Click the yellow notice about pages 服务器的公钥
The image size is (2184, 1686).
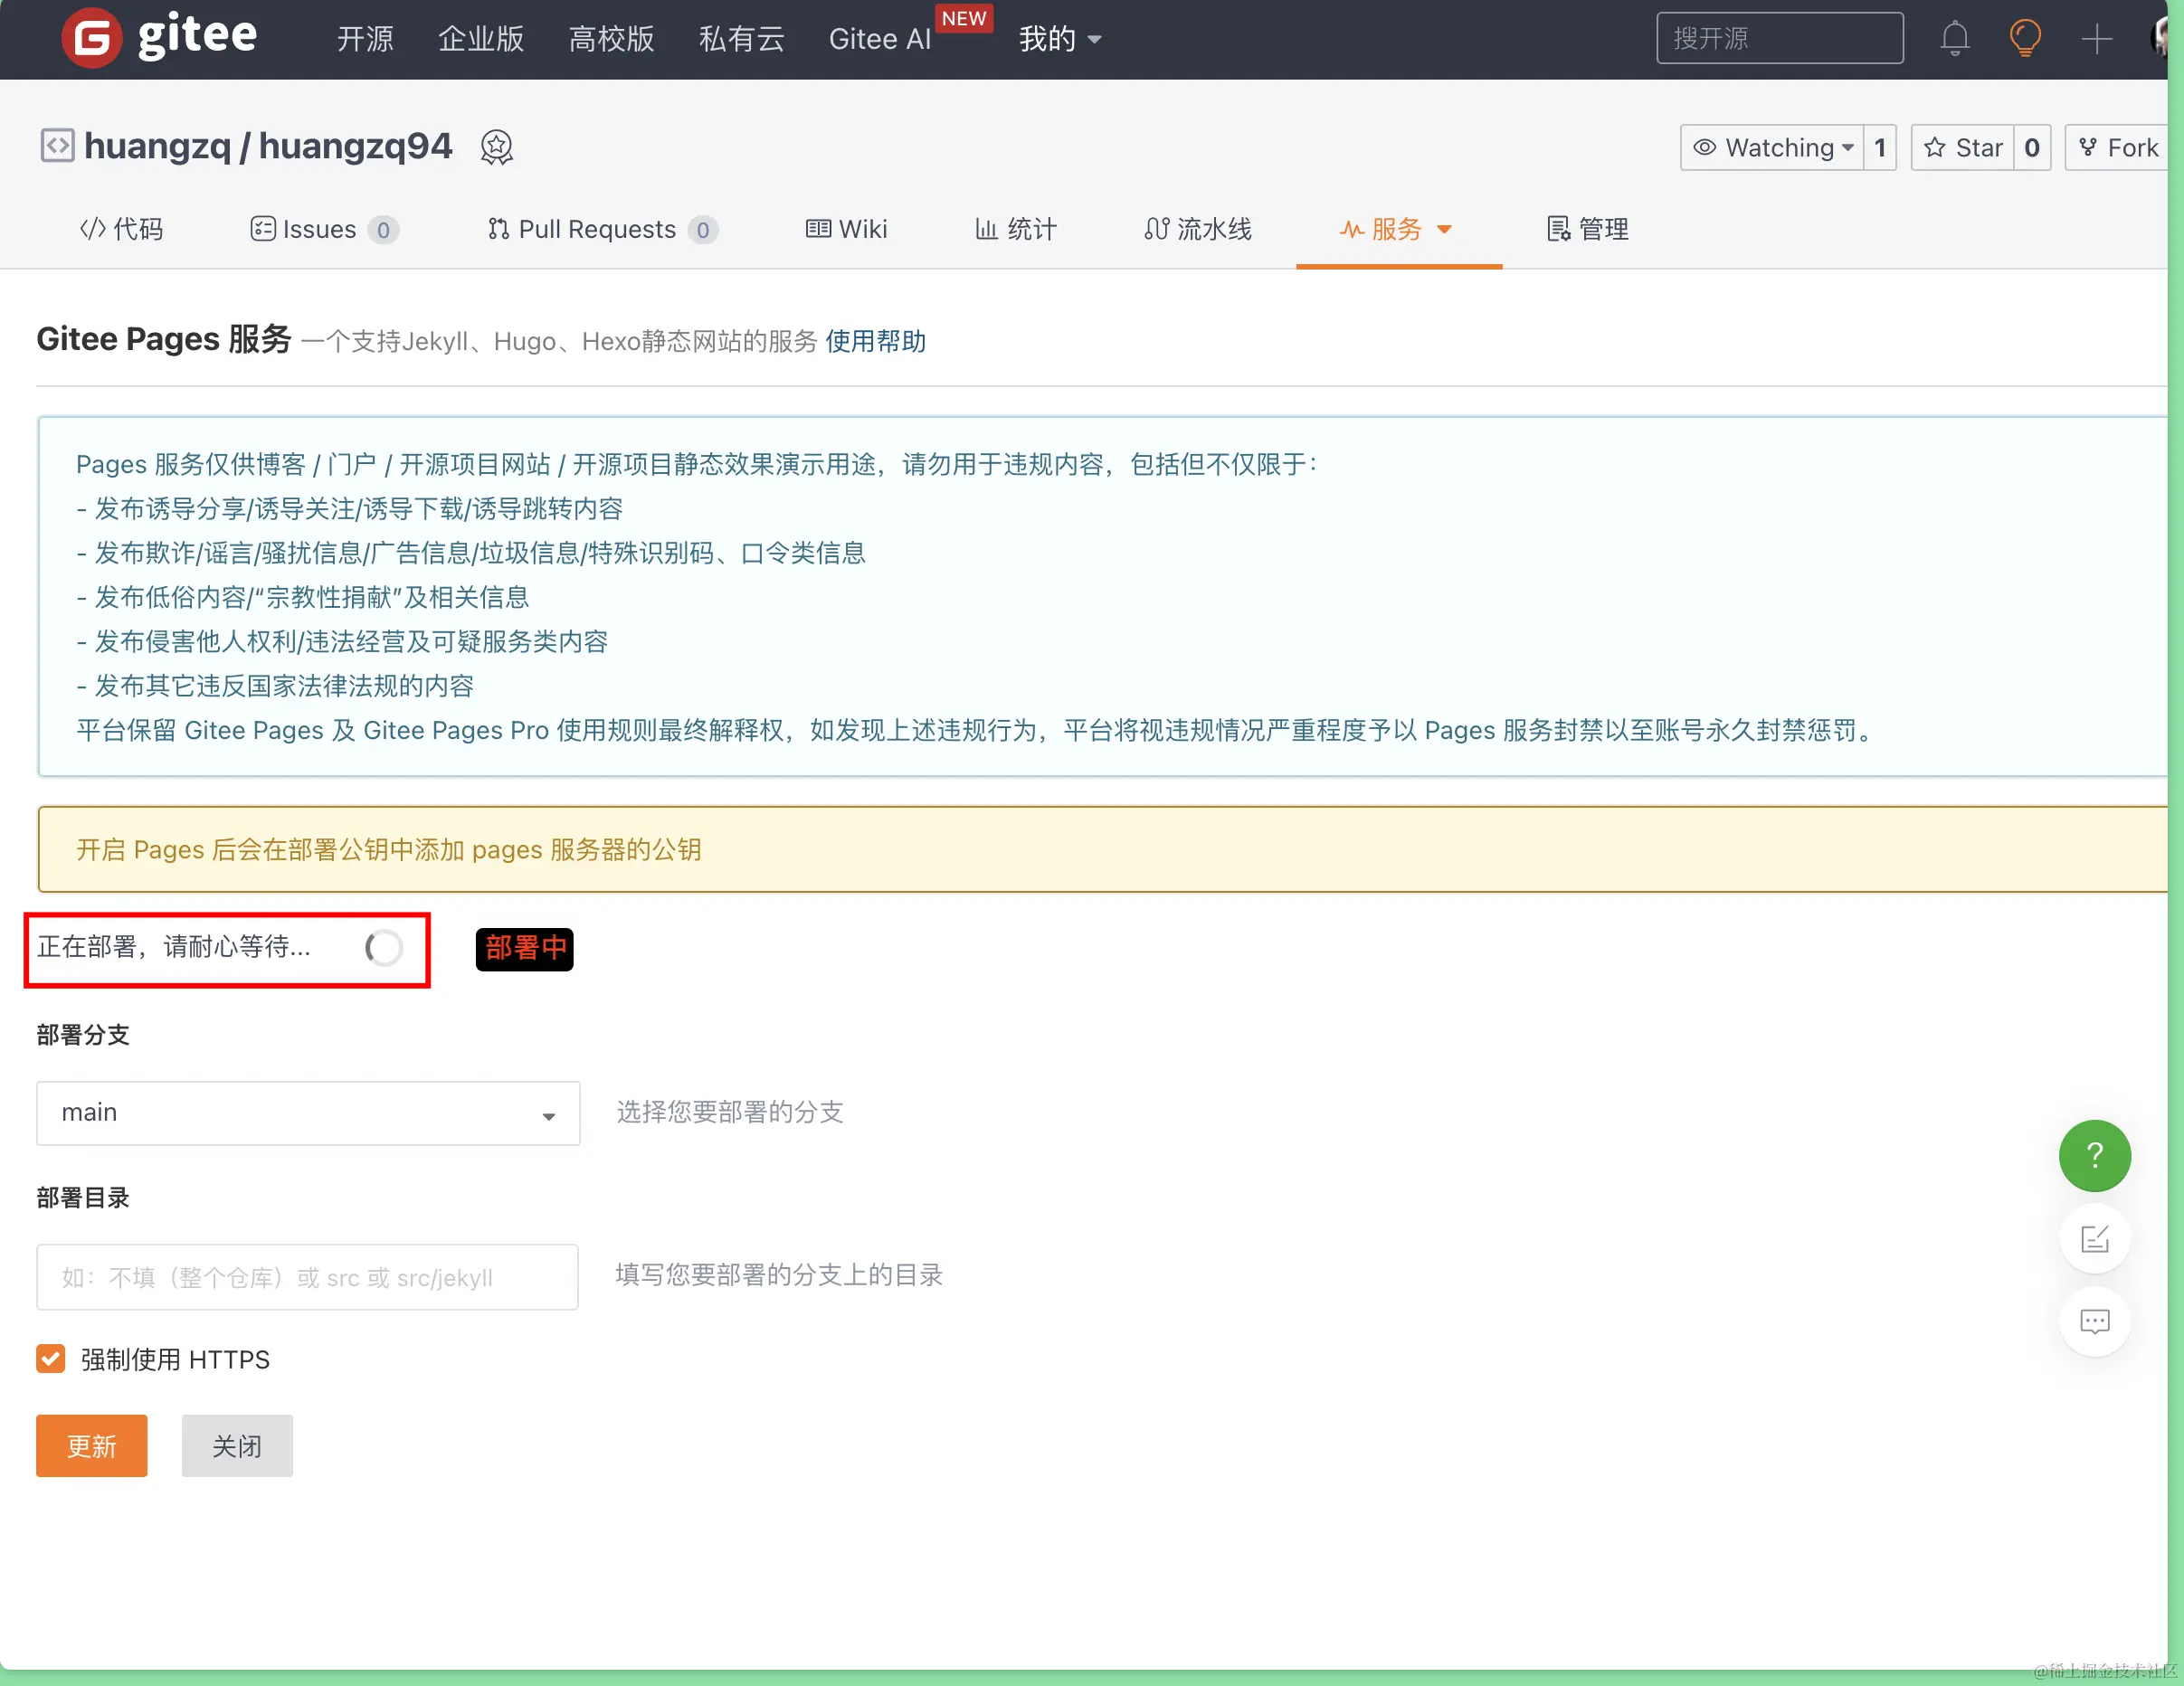pyautogui.click(x=1102, y=849)
